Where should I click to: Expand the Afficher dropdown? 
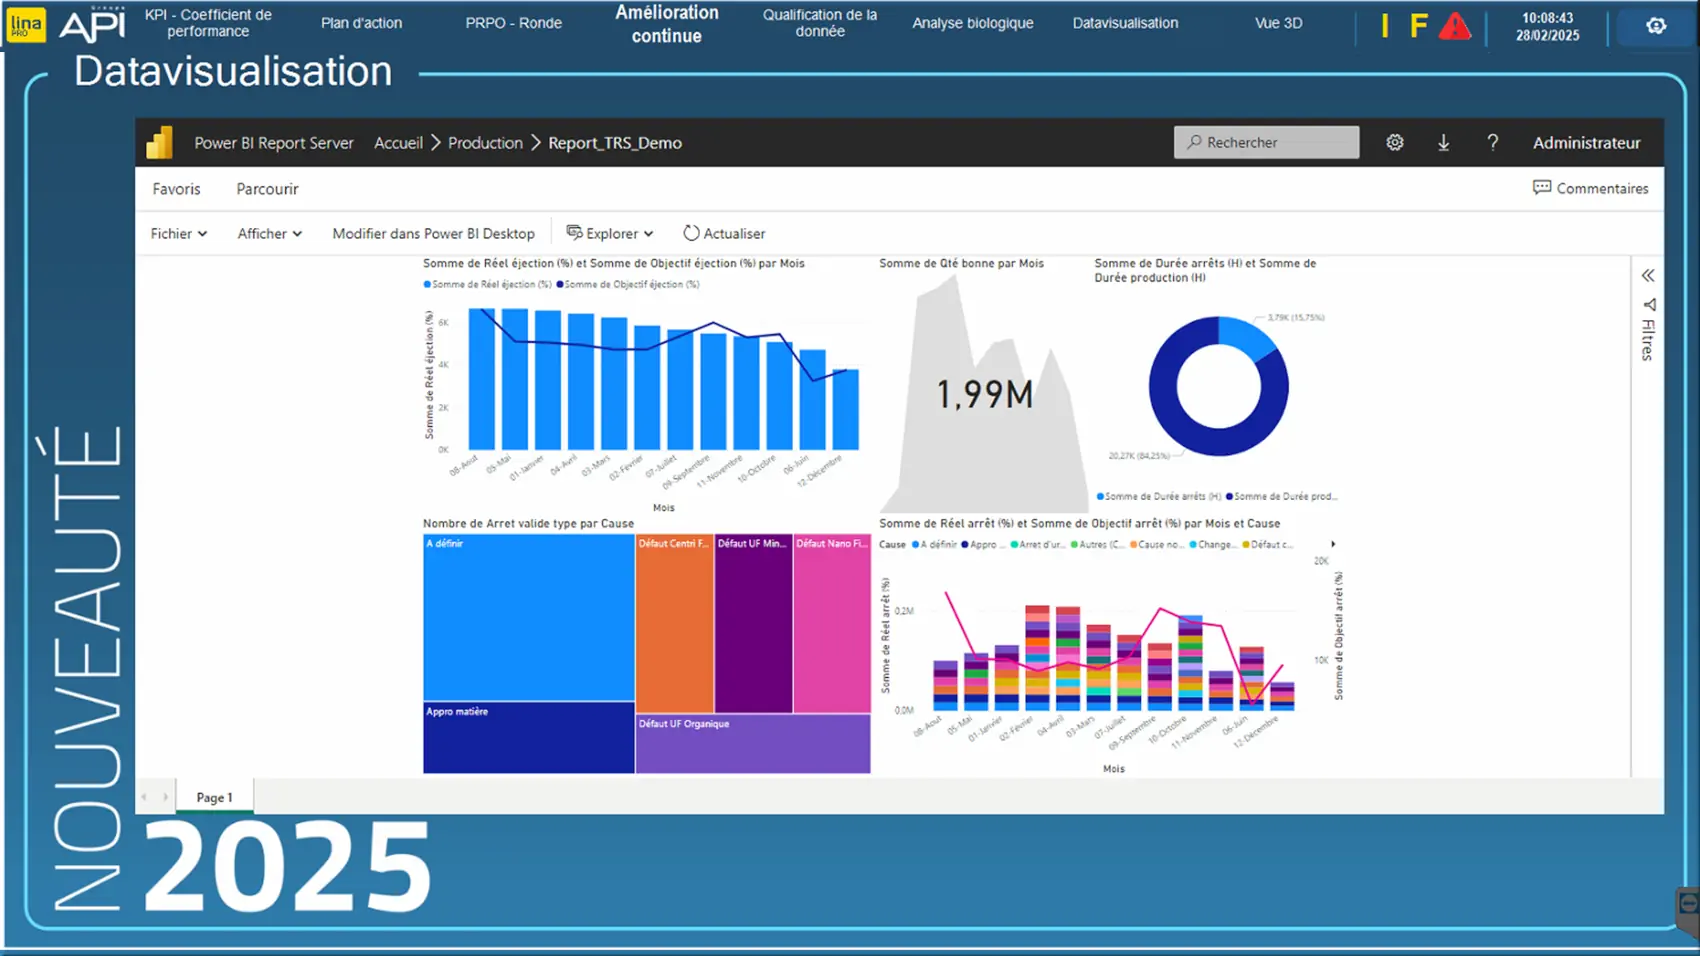click(269, 233)
